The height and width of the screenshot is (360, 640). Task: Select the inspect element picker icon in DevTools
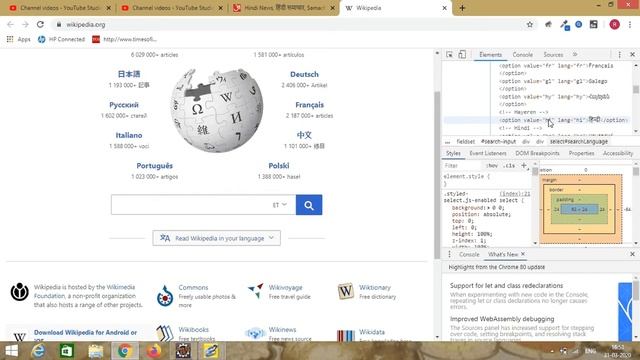(x=449, y=55)
